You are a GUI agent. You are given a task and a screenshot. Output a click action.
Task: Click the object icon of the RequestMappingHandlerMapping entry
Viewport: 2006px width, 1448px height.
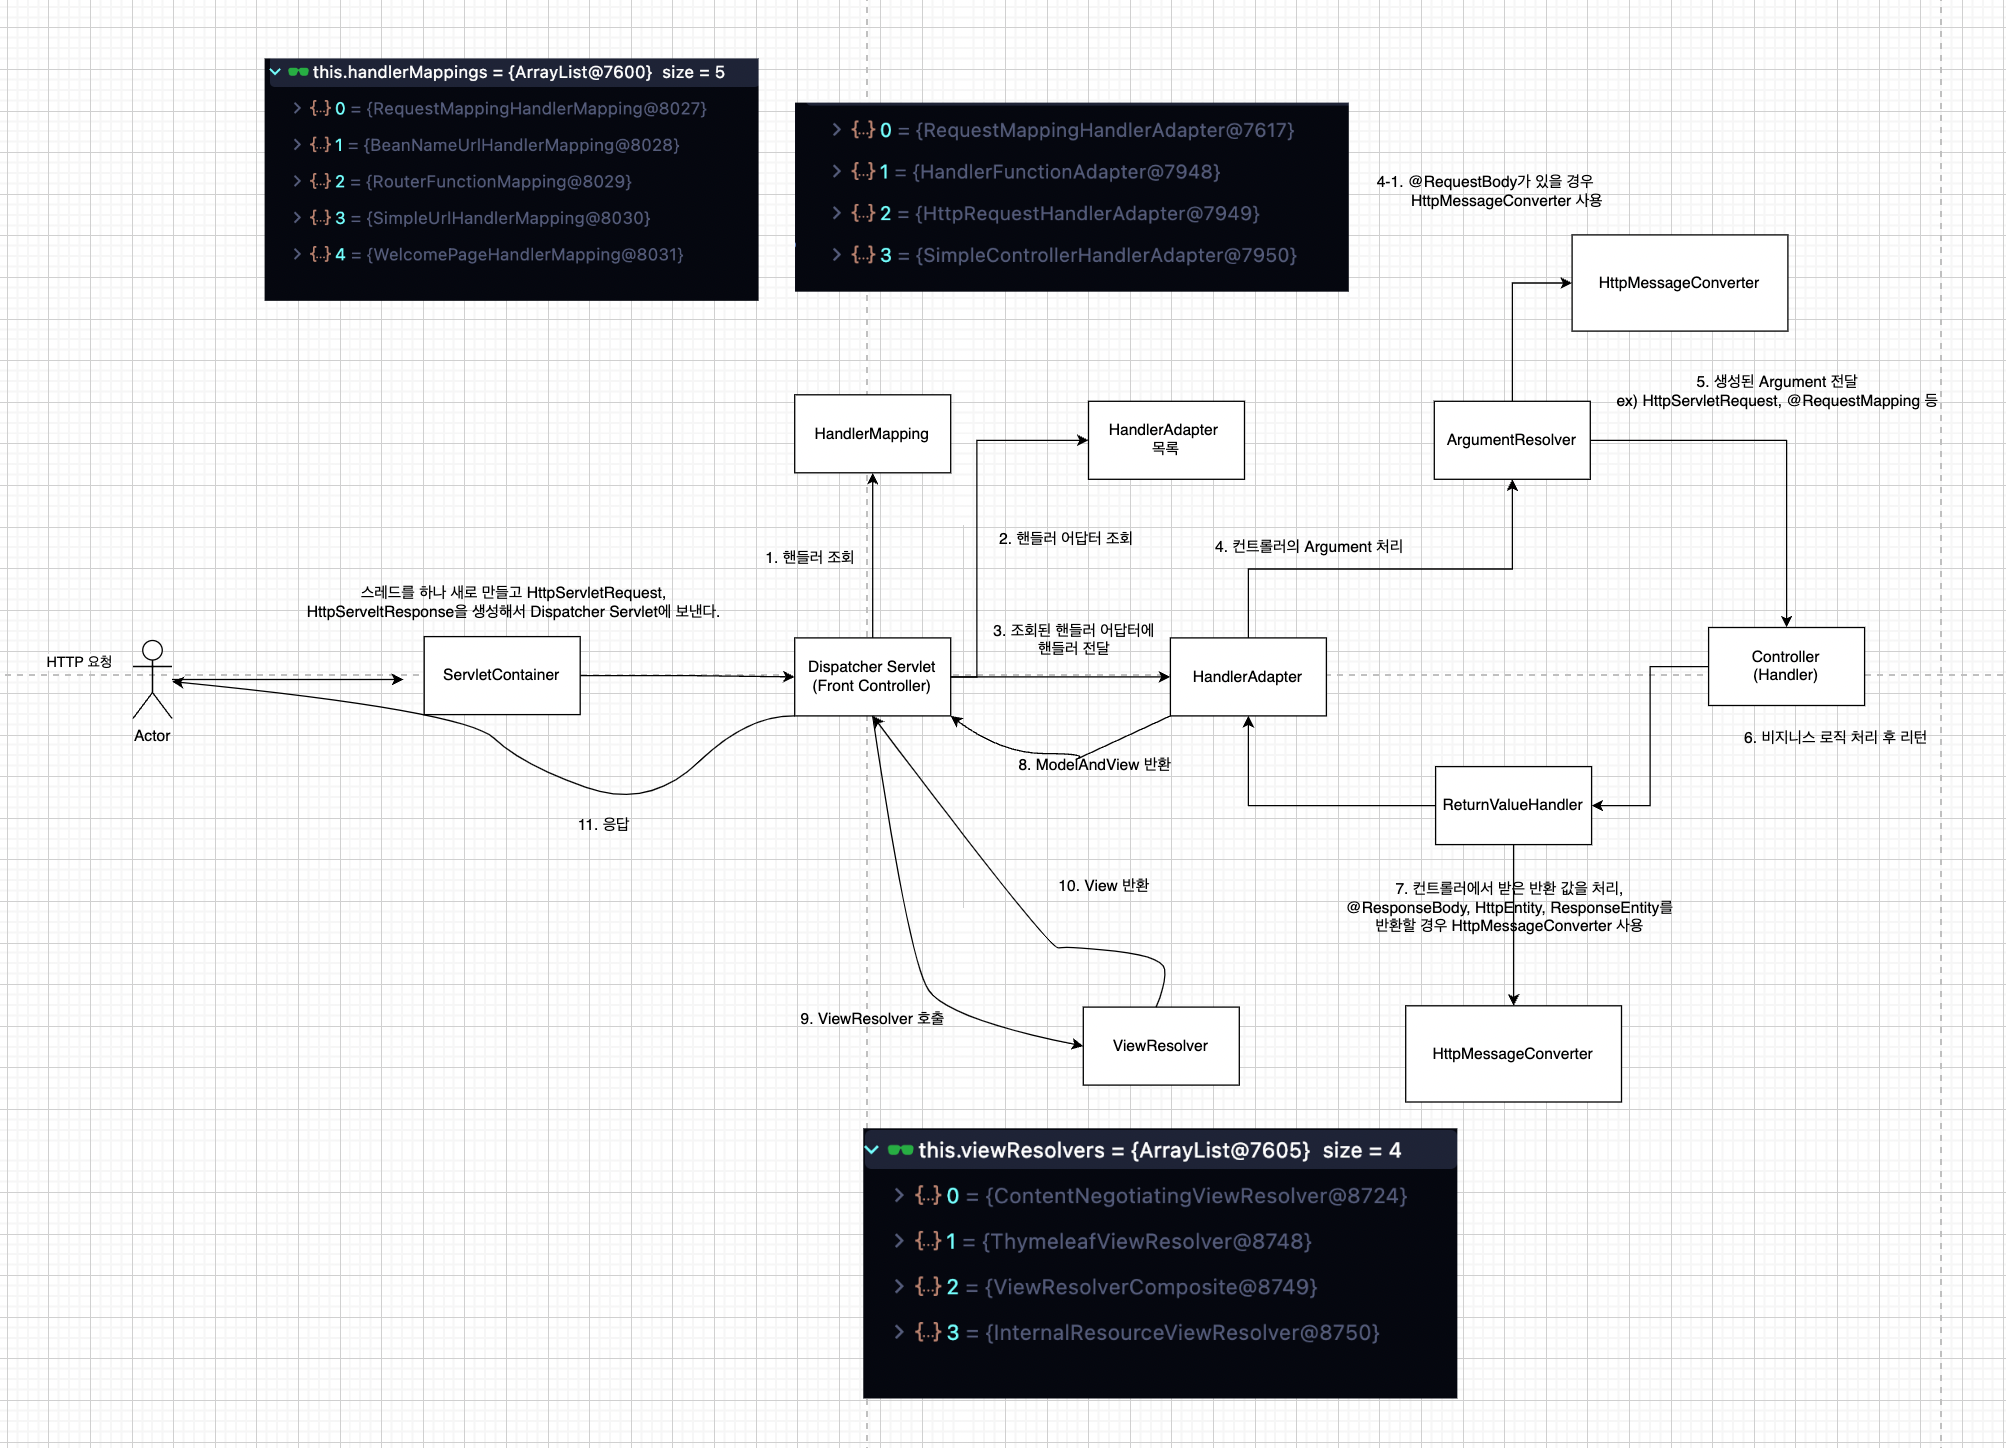tap(320, 108)
